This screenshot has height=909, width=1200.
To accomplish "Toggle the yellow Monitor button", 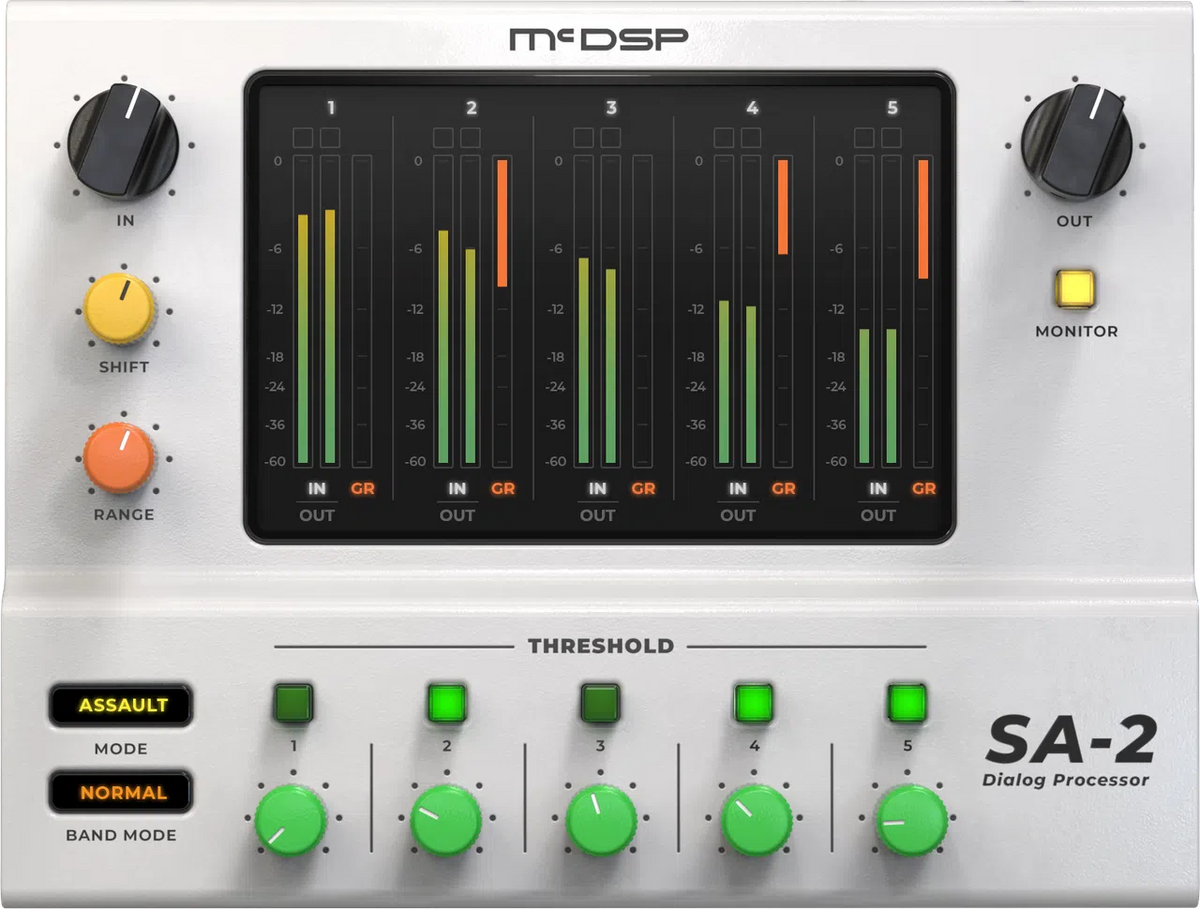I will coord(1075,290).
